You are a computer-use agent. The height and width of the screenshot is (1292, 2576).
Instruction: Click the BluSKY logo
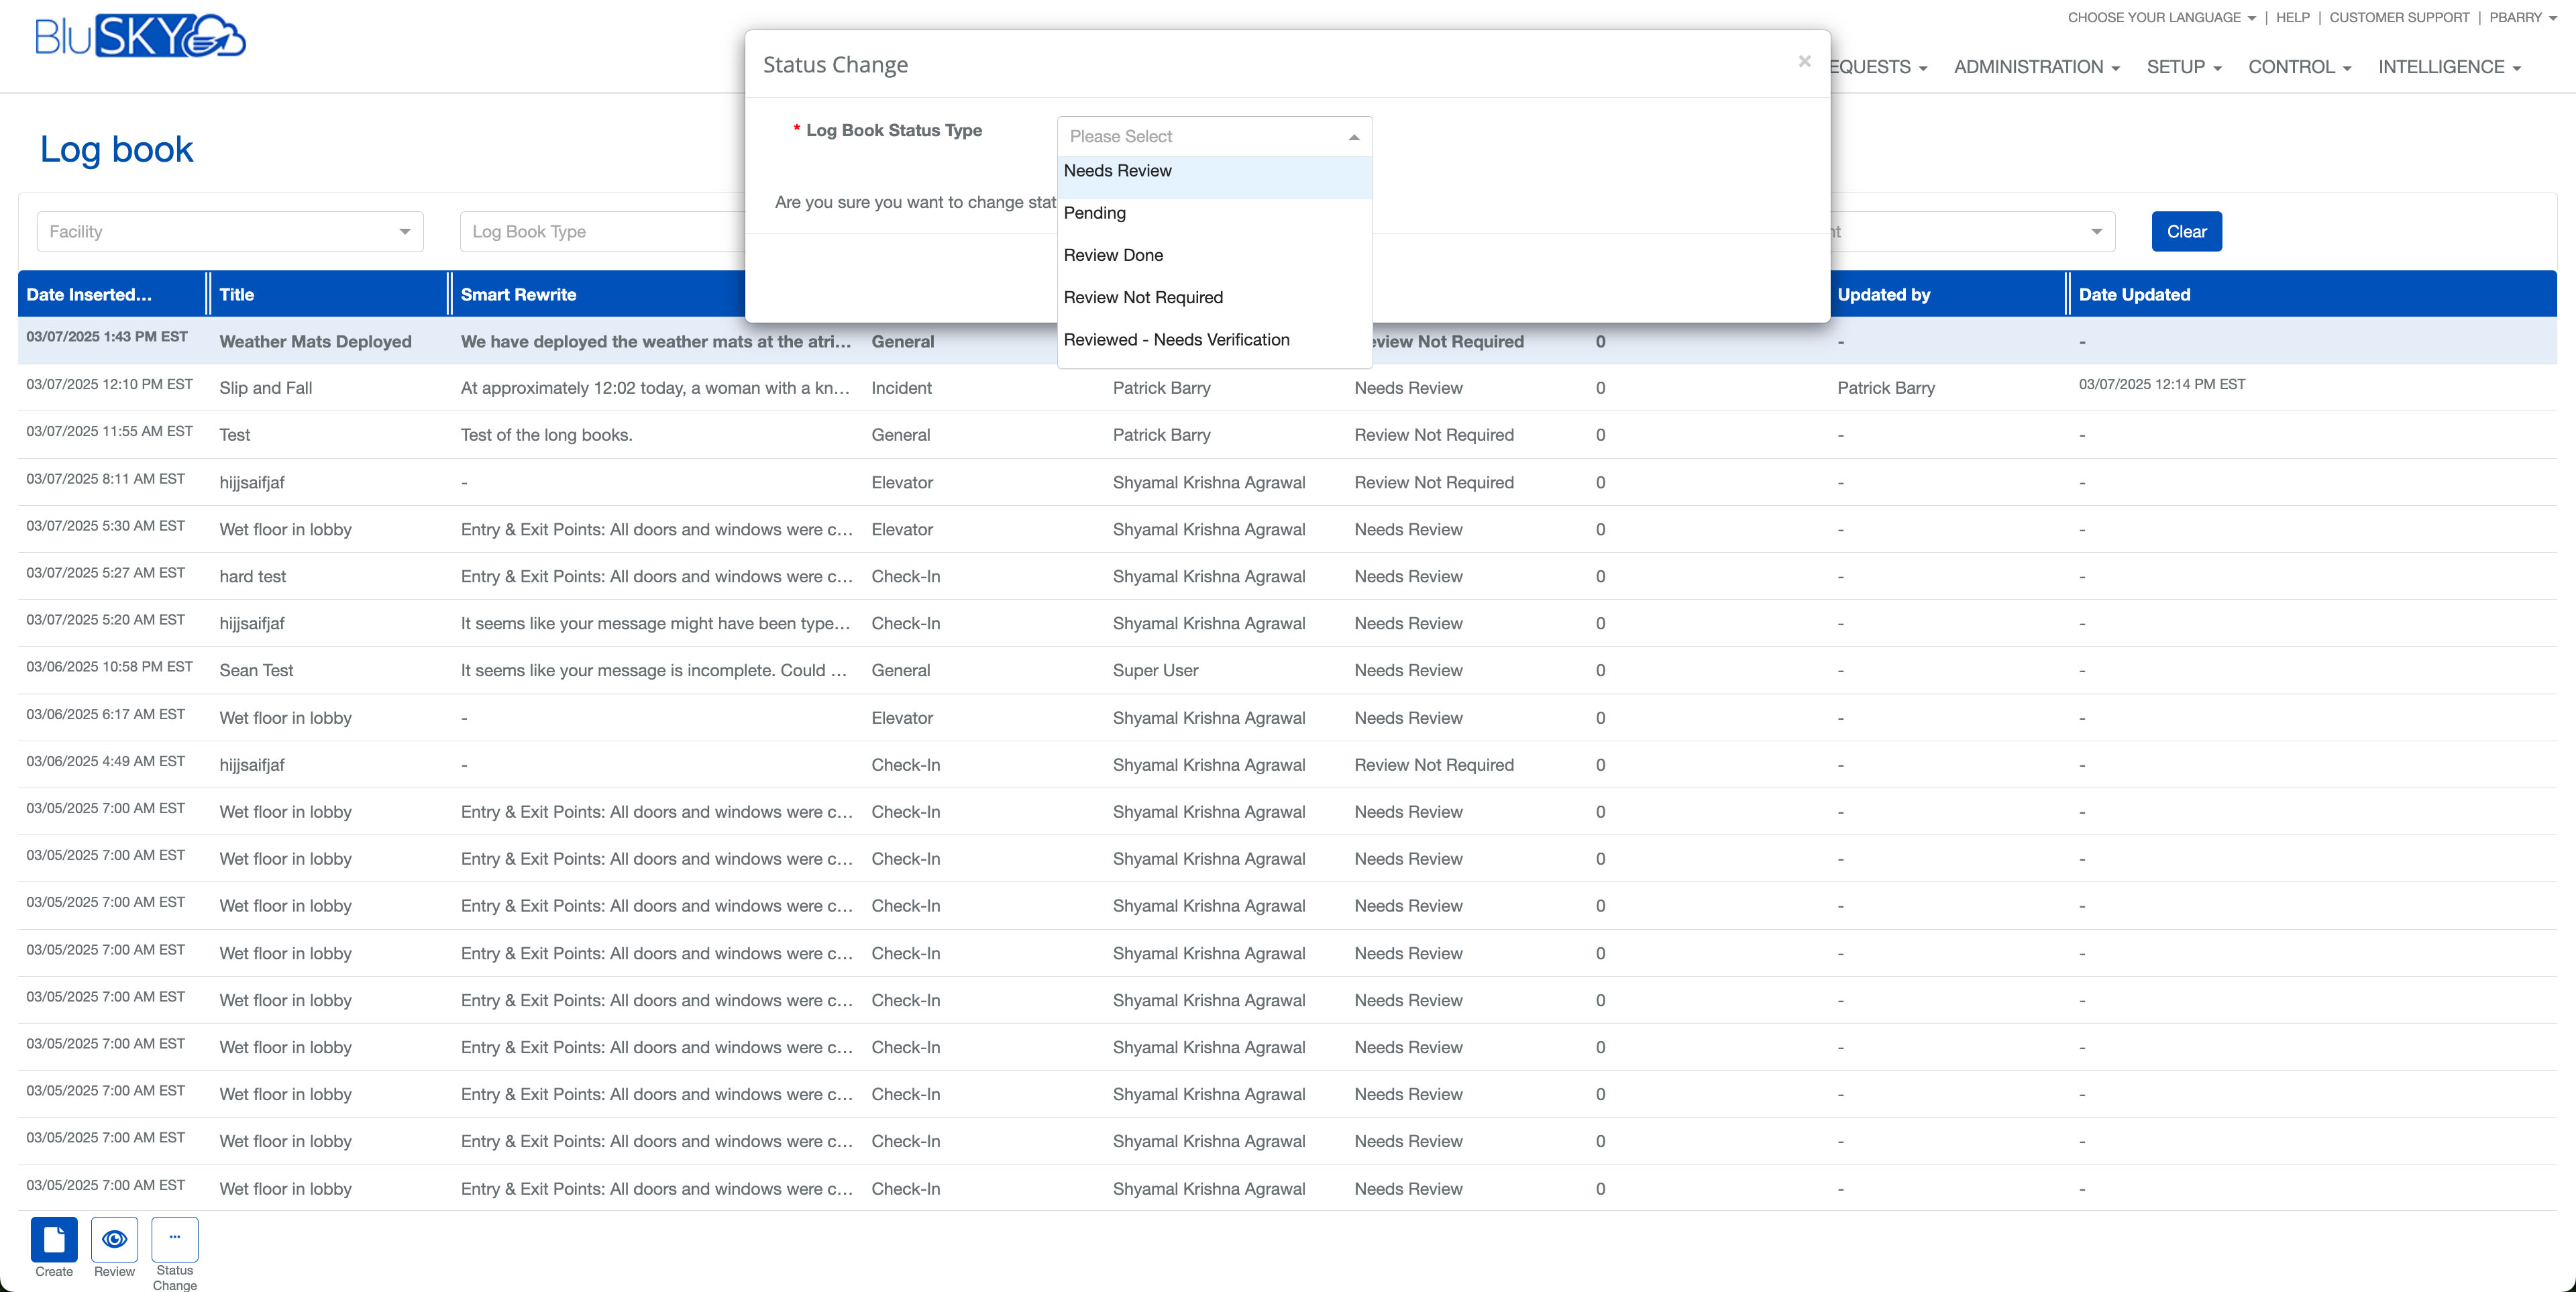140,37
